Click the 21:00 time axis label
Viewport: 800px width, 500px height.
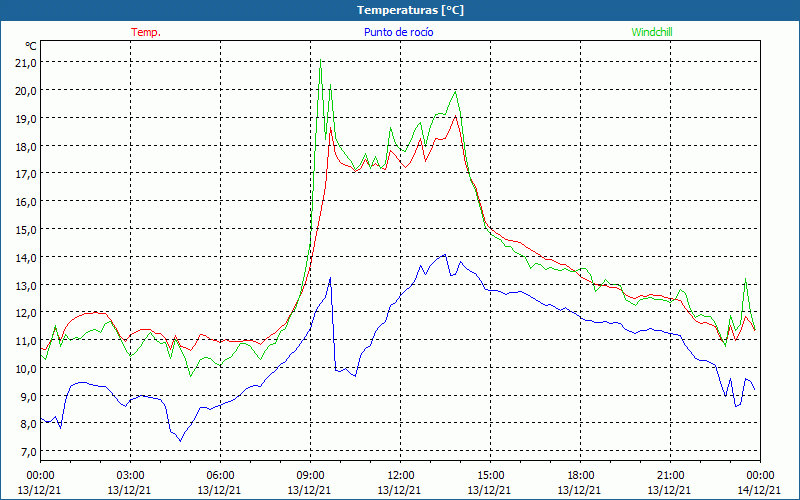pos(670,476)
